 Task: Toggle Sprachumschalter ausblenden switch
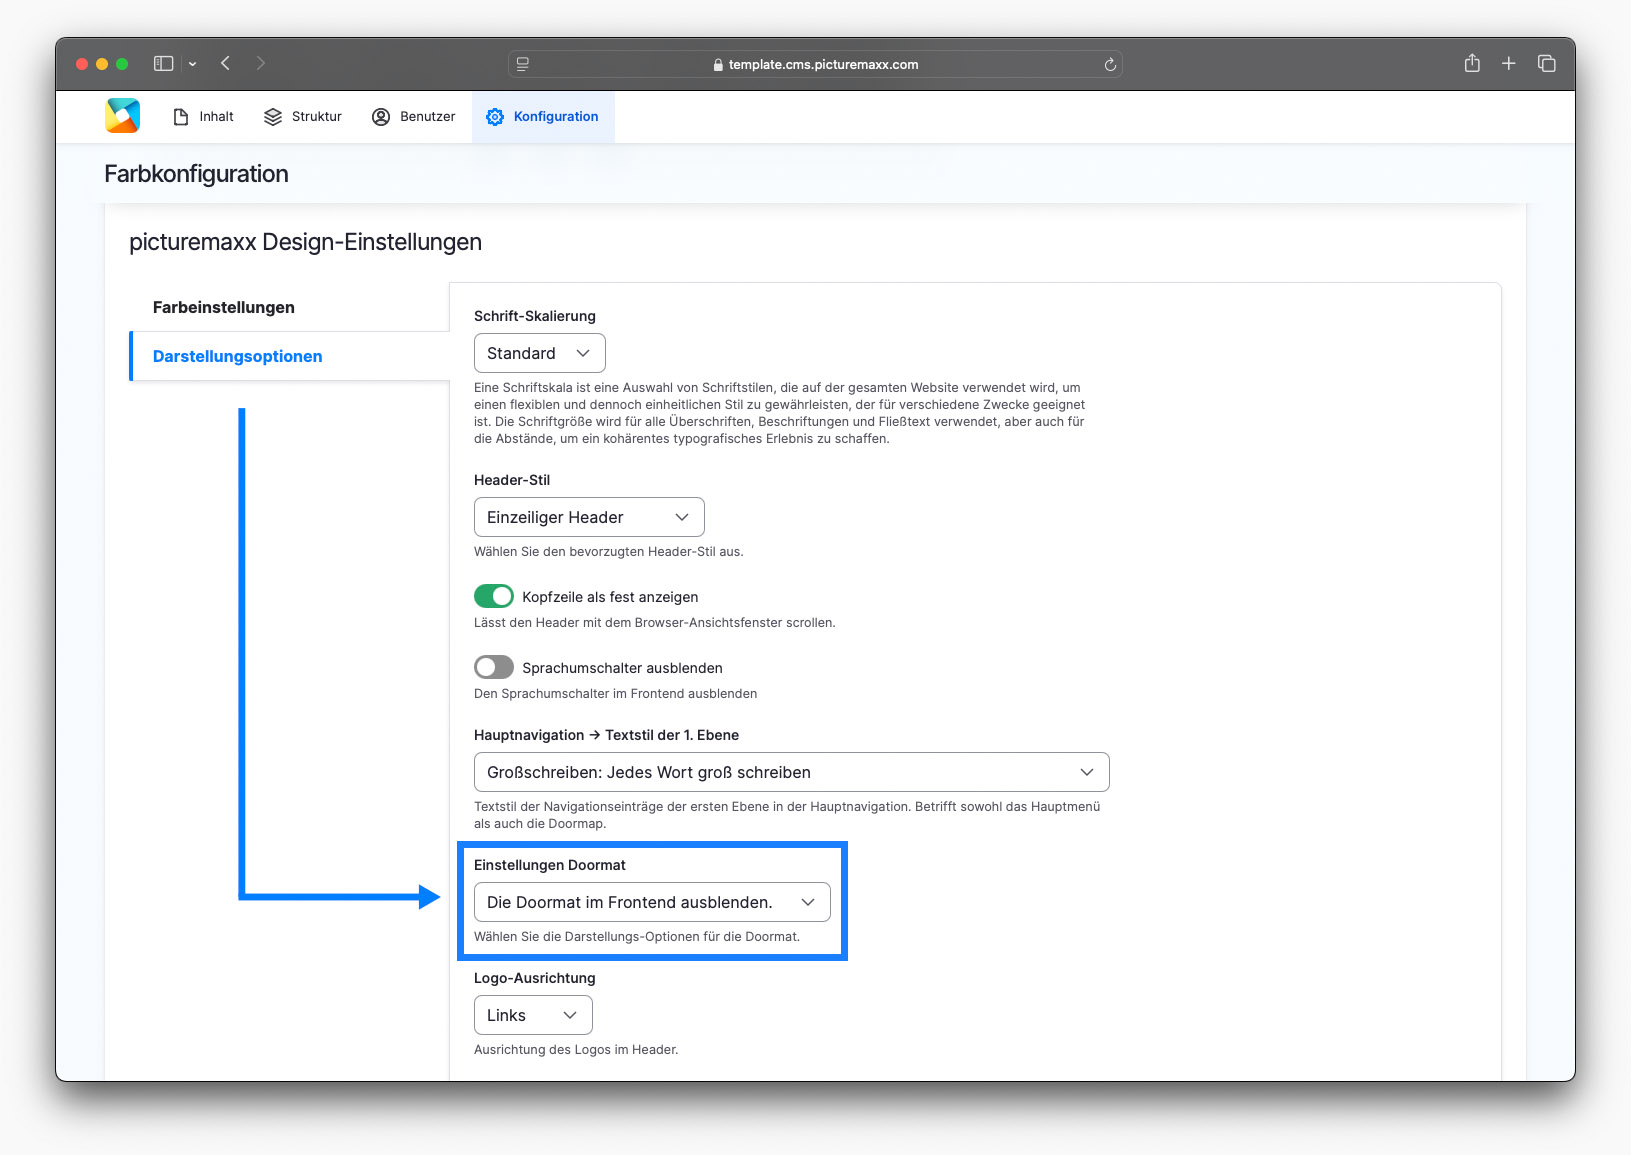click(494, 667)
